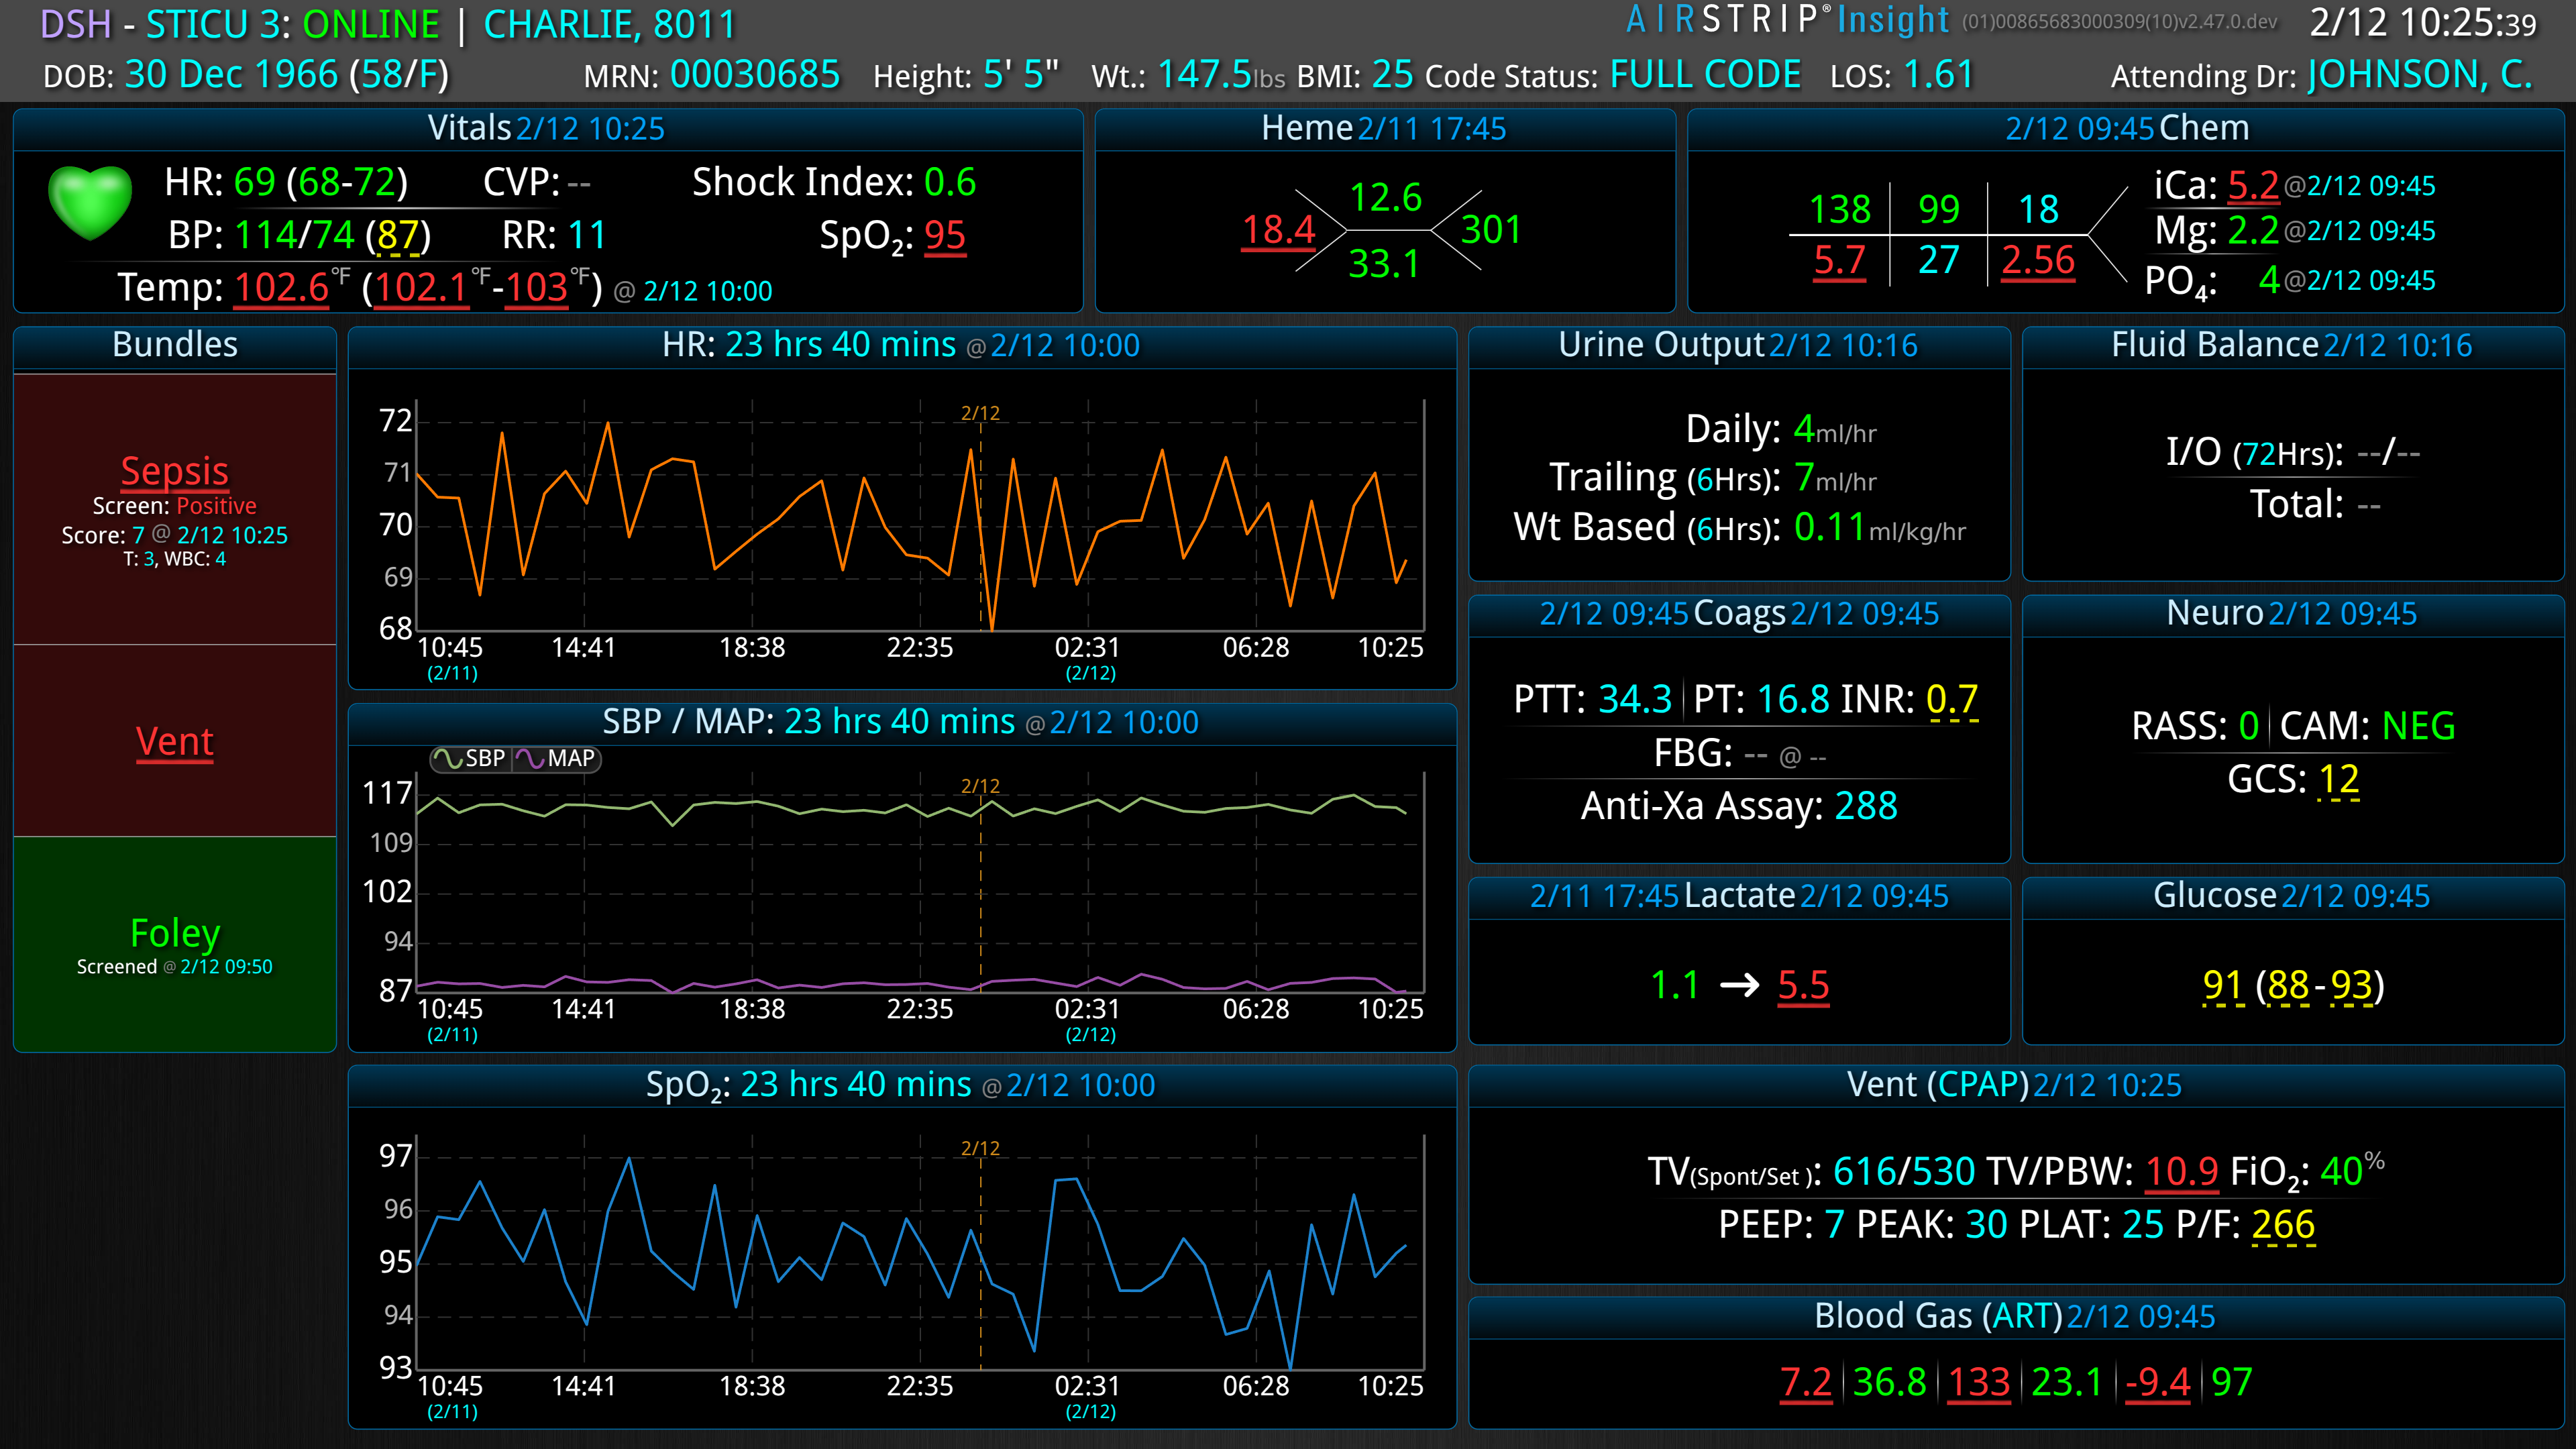Click the critical lactate value 5.5
The width and height of the screenshot is (2576, 1449).
coord(1803,986)
